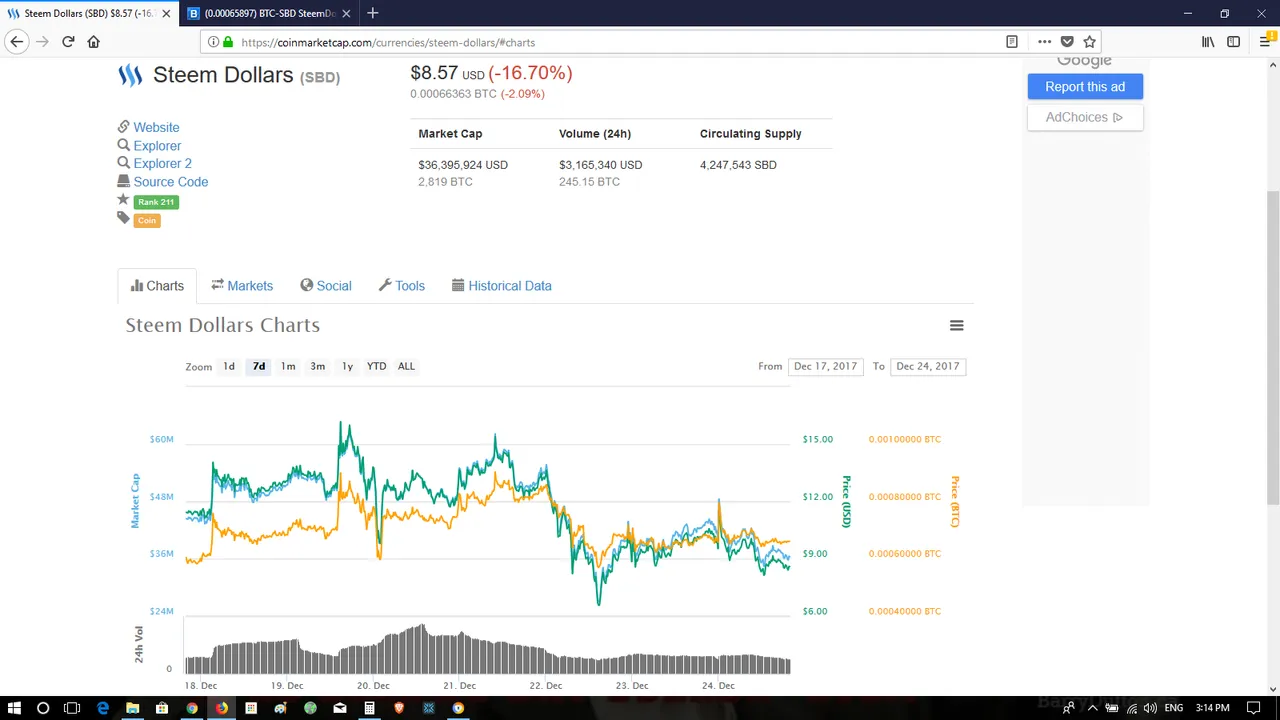The image size is (1280, 720).
Task: Toggle the Price (BTC) axis label
Action: pos(955,500)
